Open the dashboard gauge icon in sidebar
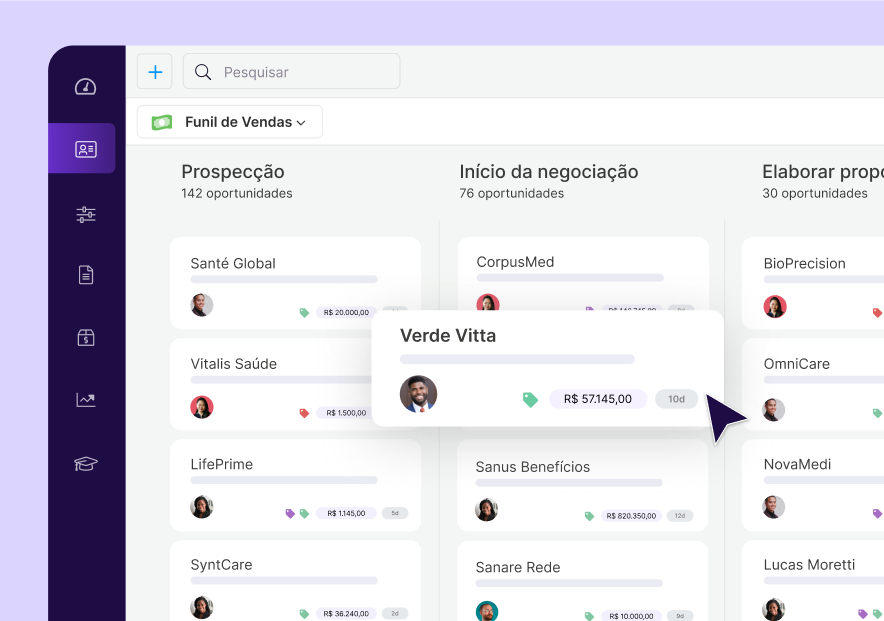Image resolution: width=884 pixels, height=621 pixels. tap(86, 87)
